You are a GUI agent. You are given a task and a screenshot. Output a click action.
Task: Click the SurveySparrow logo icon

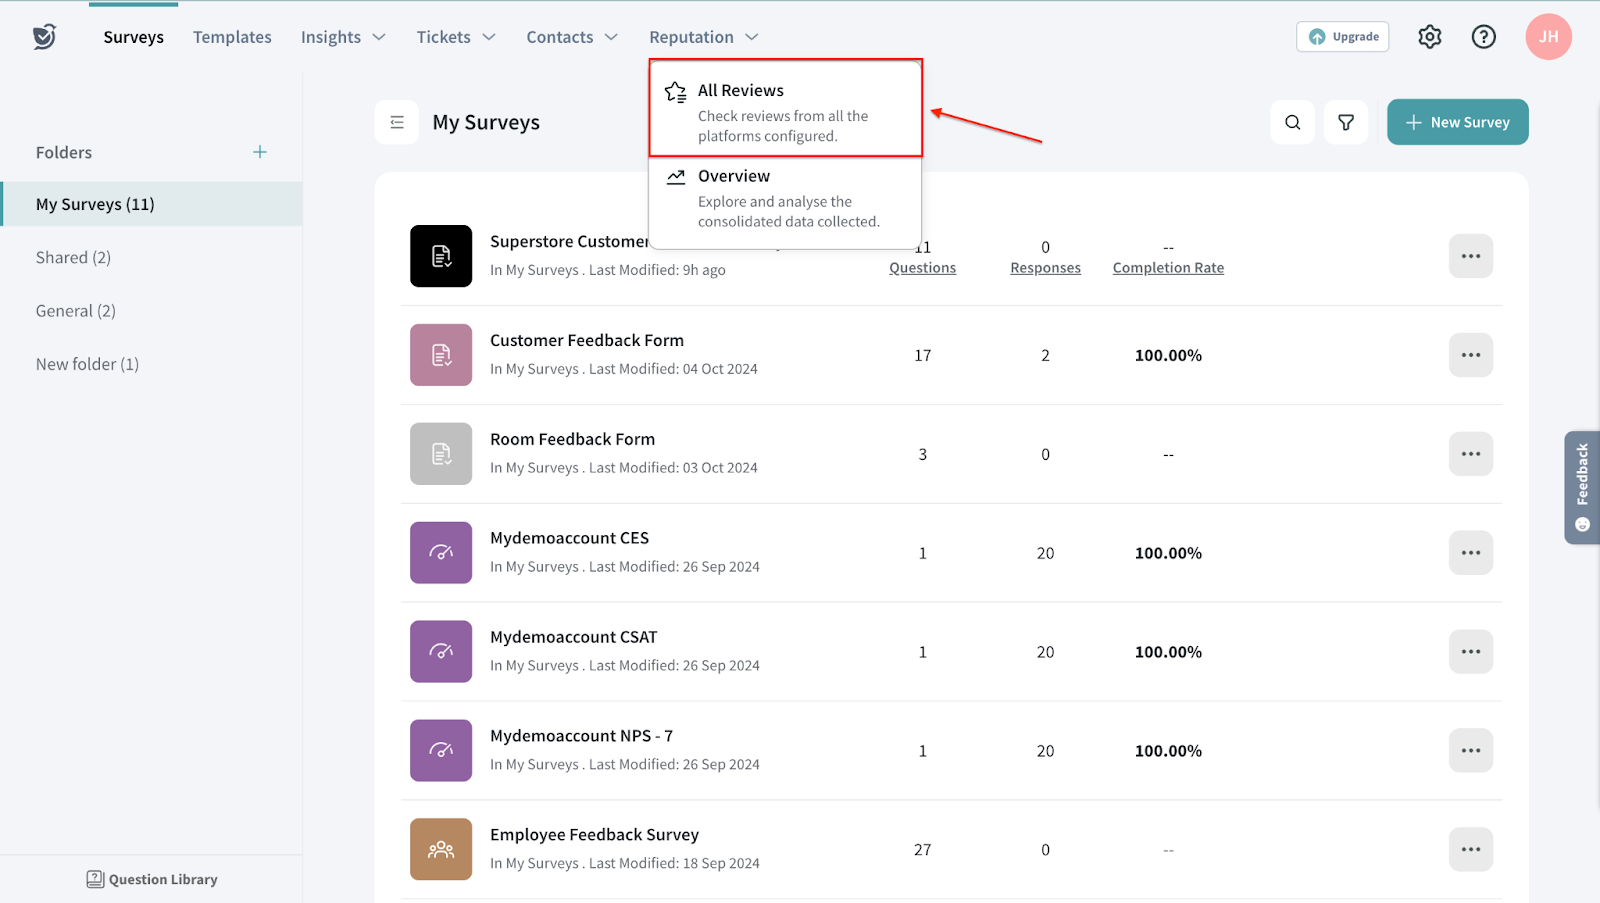[x=44, y=37]
